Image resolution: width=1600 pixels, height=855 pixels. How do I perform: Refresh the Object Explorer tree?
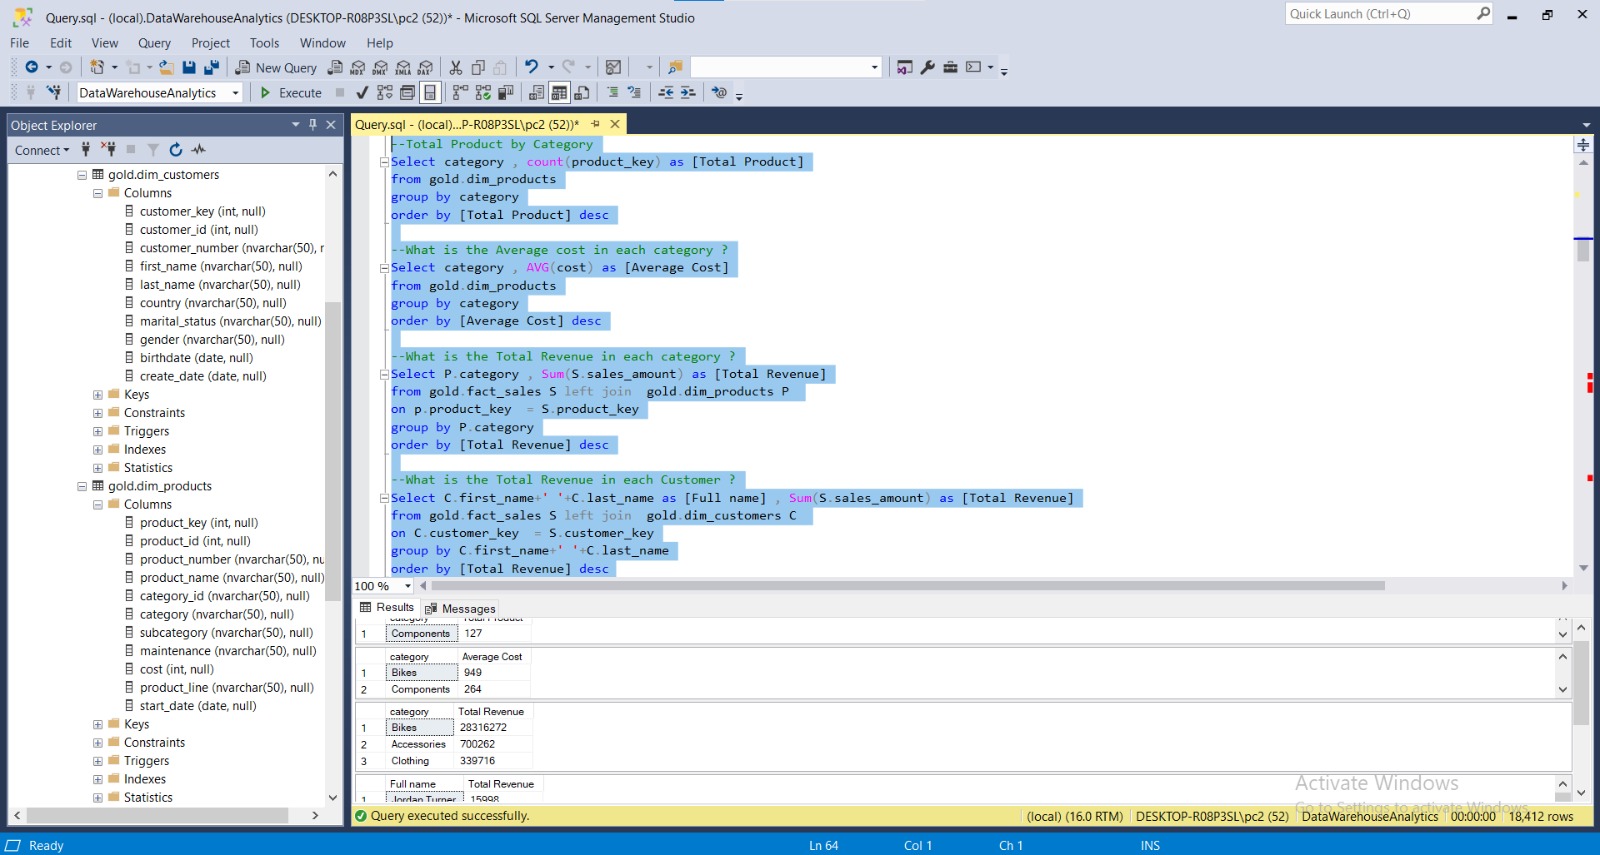(176, 150)
